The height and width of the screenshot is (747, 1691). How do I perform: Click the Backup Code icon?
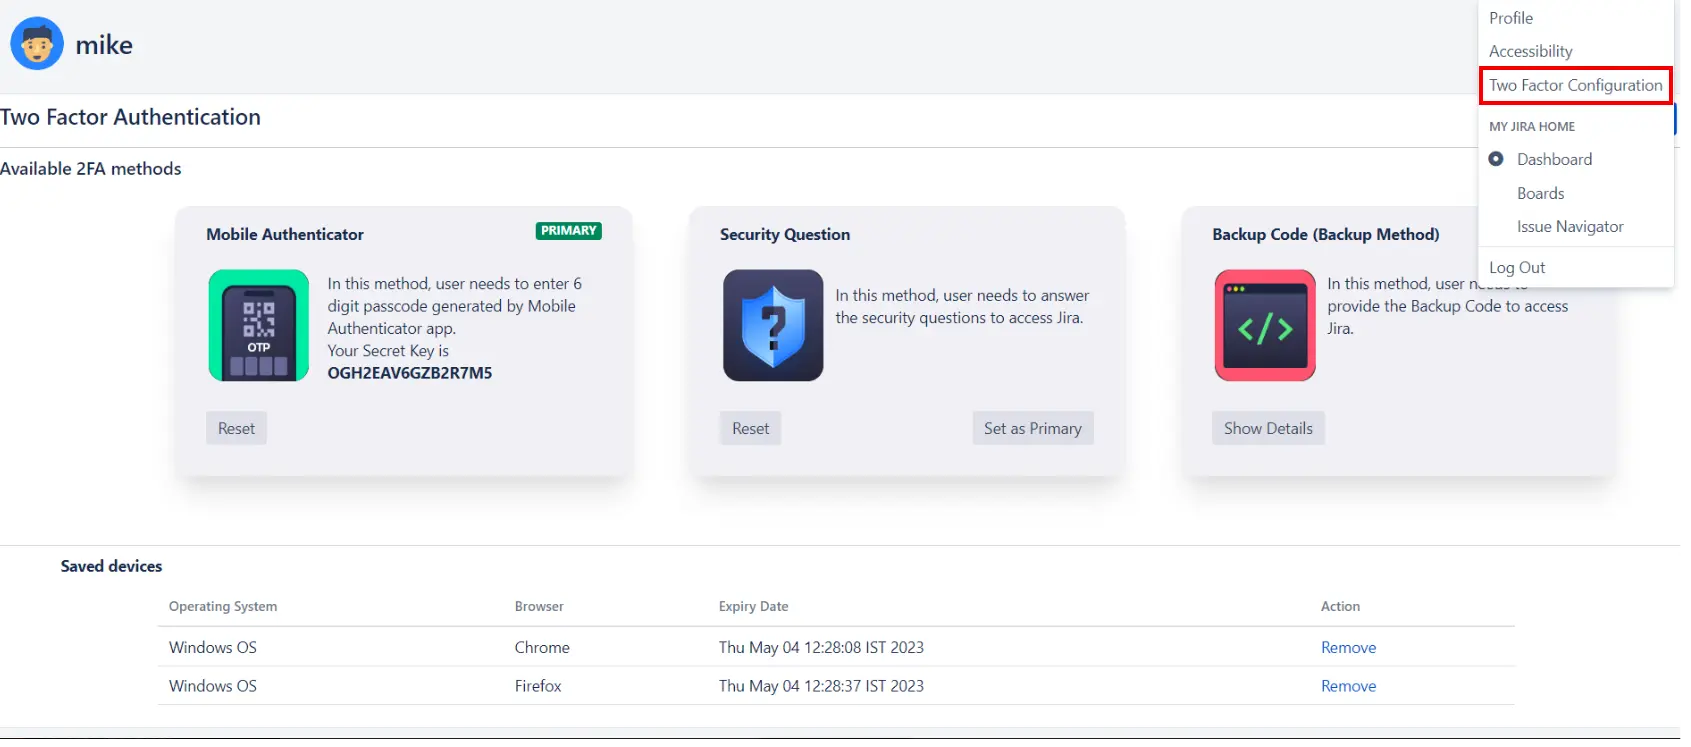click(x=1265, y=325)
